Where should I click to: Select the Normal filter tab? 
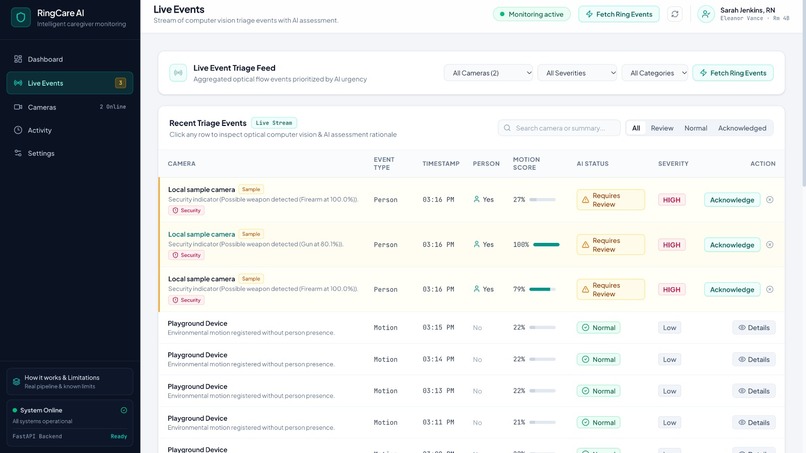(x=695, y=128)
